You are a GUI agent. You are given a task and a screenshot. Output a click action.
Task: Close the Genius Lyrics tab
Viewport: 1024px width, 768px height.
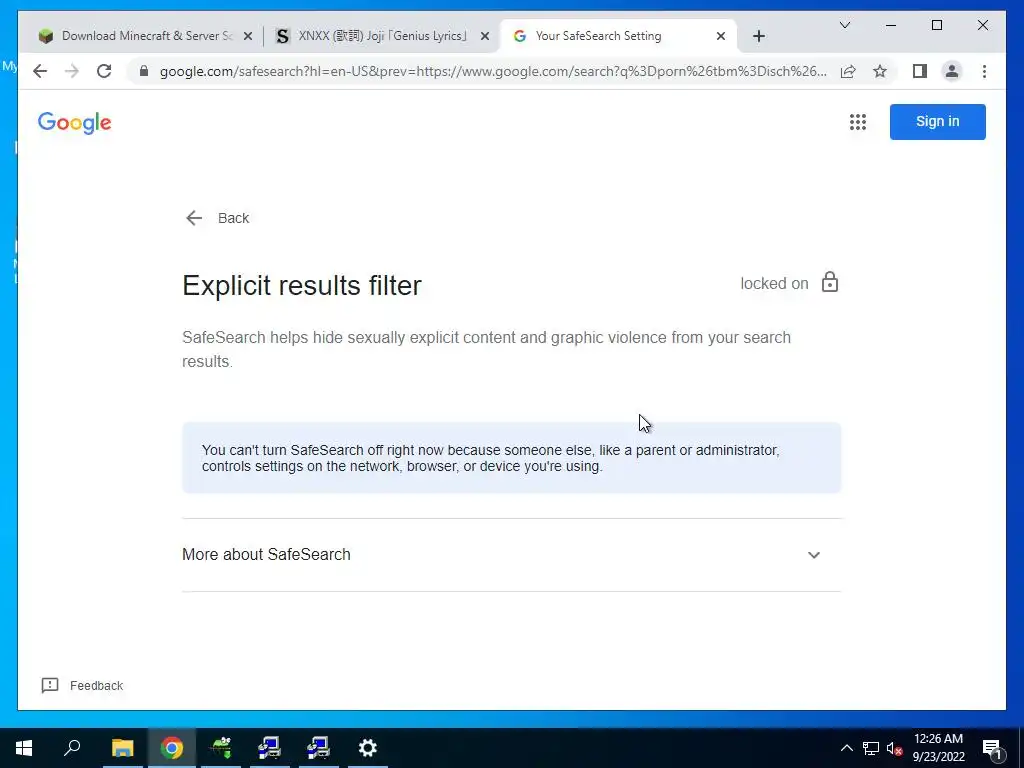485,37
